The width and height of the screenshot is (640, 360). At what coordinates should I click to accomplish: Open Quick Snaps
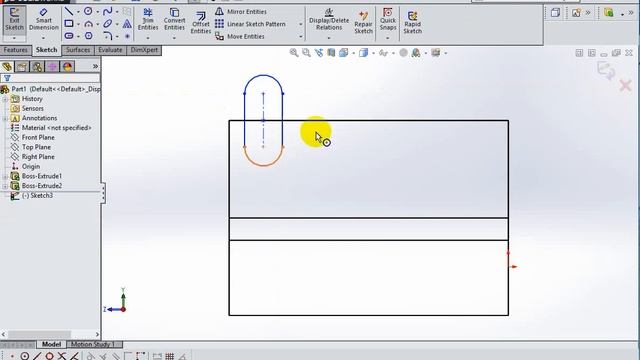coord(387,20)
